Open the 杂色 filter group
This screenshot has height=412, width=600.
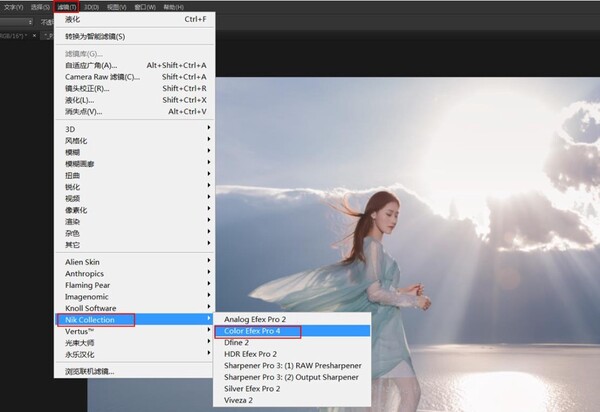click(135, 233)
